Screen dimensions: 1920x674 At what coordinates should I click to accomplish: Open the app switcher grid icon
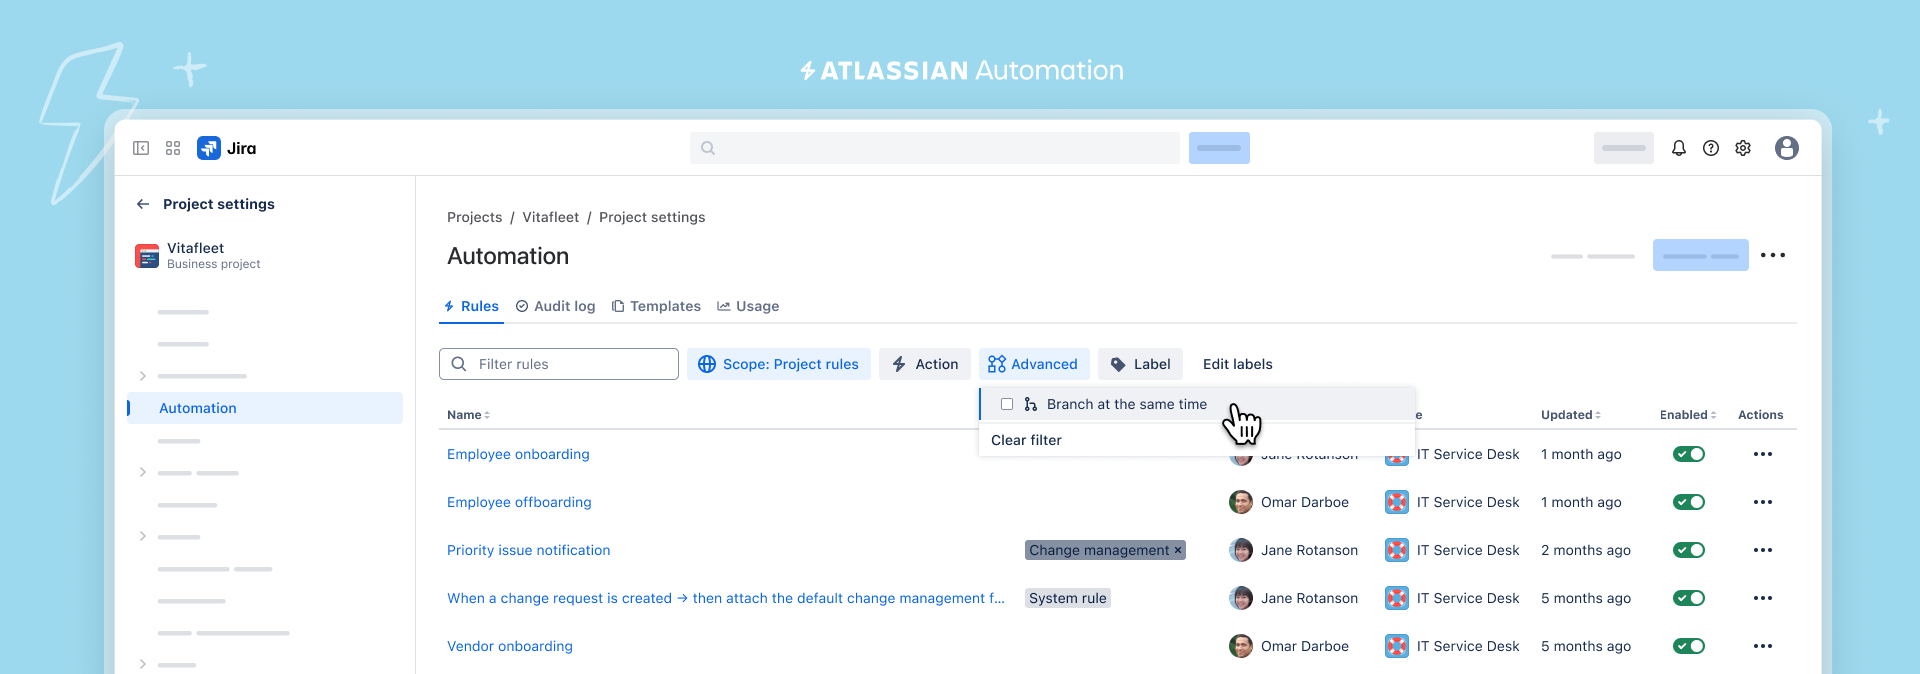pyautogui.click(x=173, y=148)
